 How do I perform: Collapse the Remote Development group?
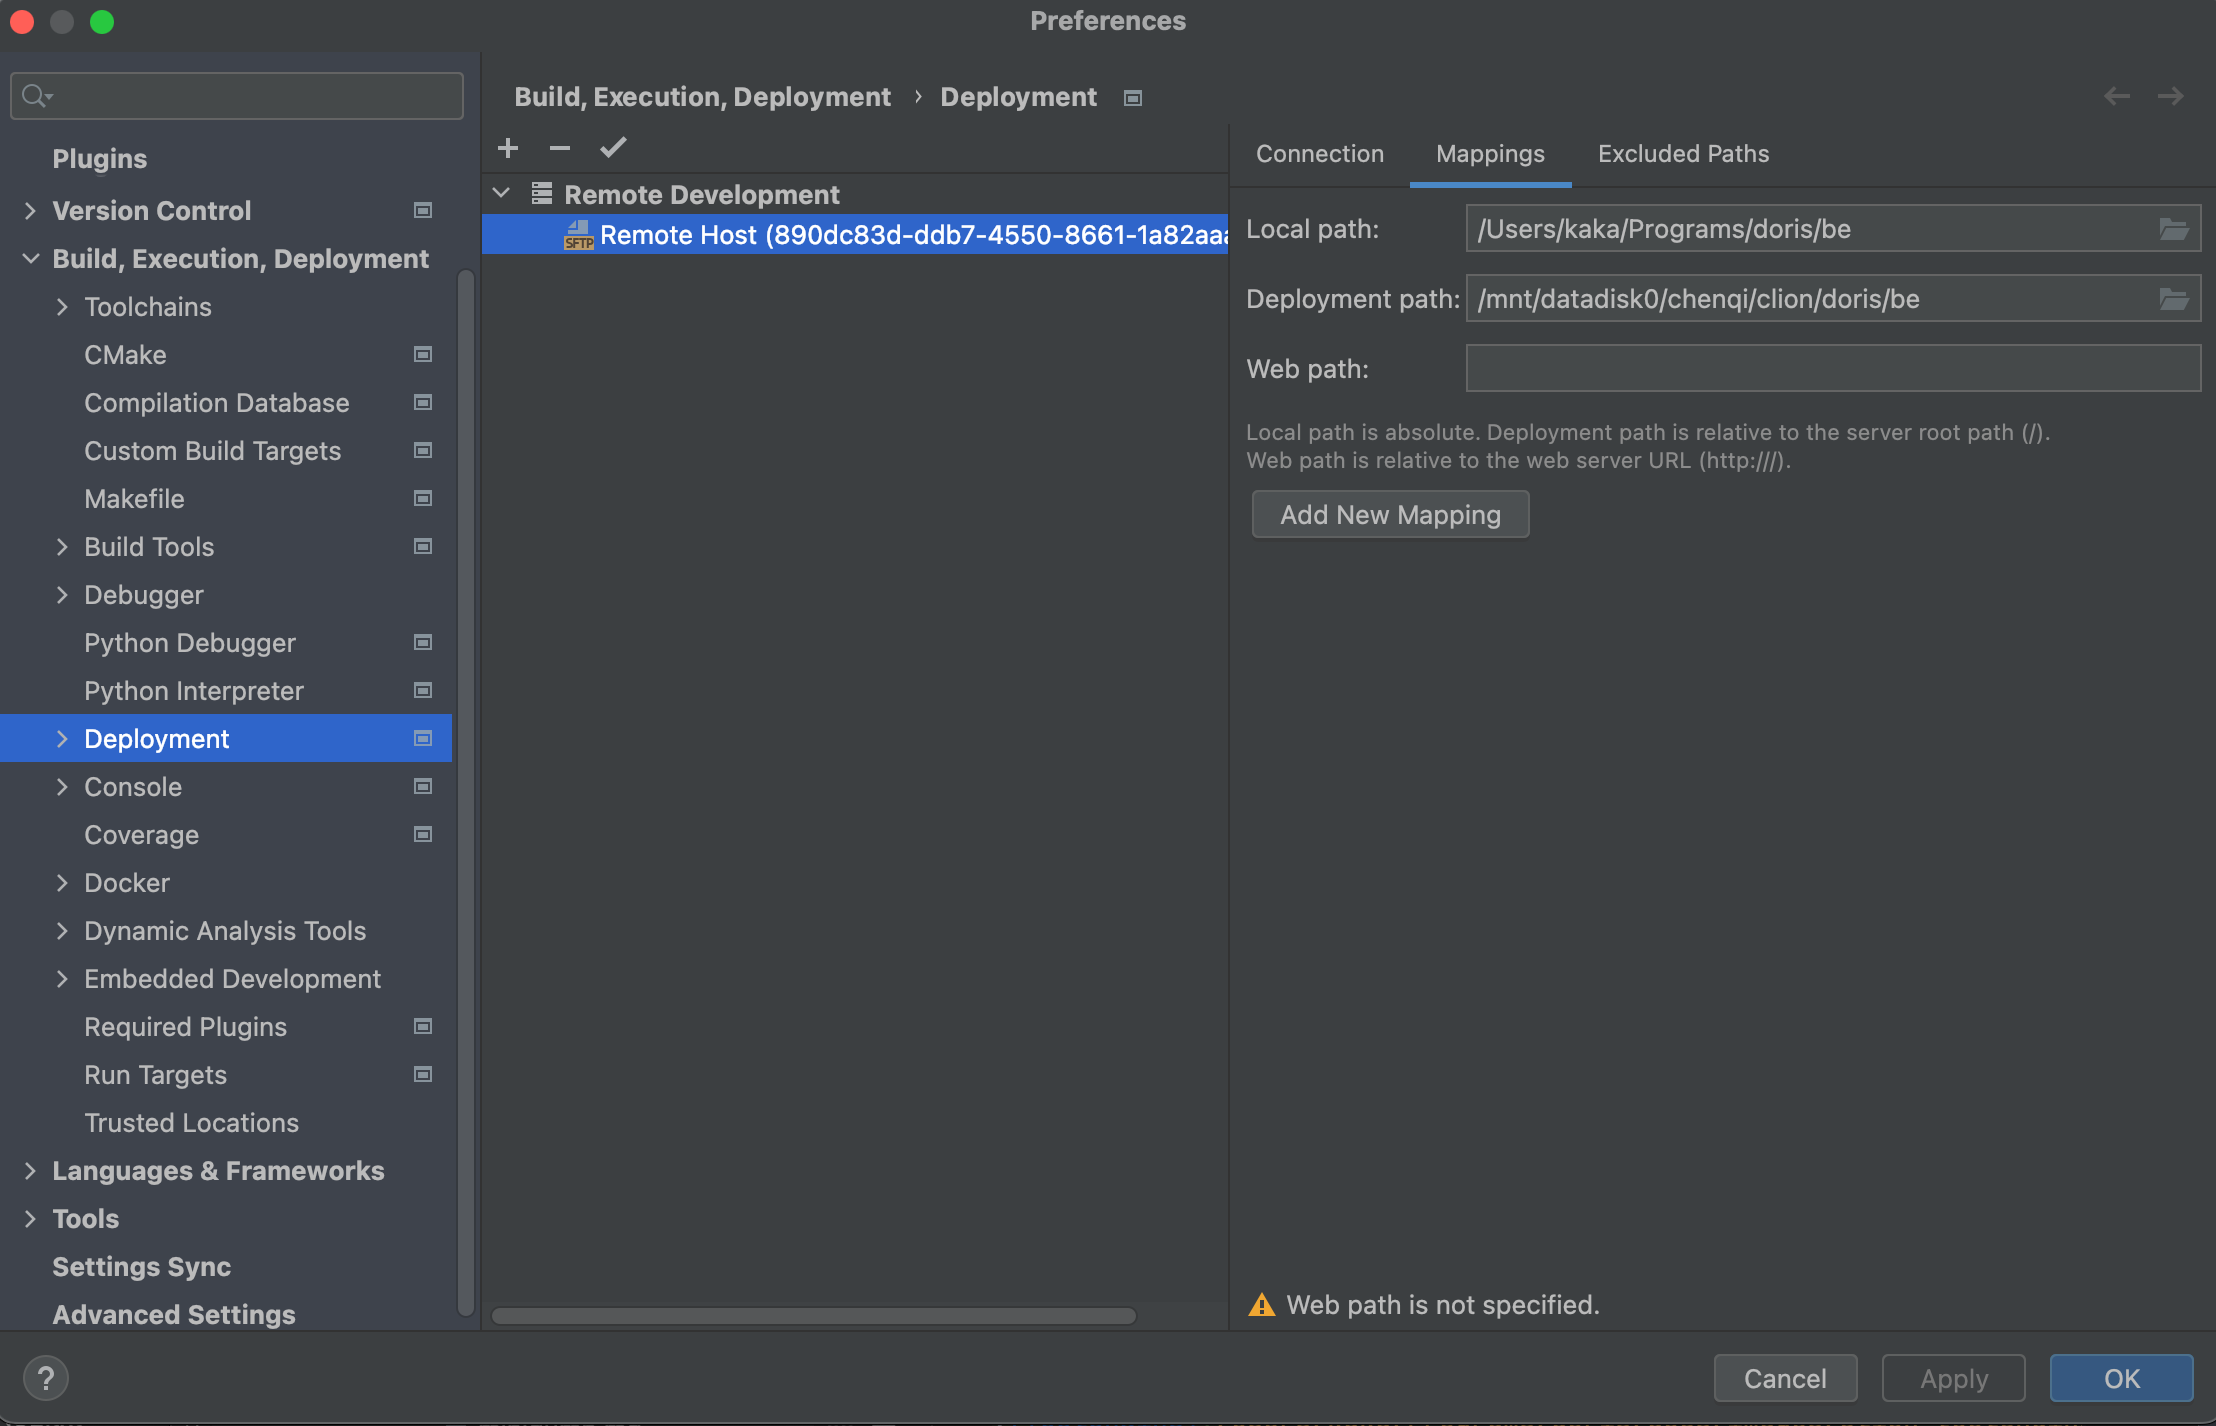[502, 193]
